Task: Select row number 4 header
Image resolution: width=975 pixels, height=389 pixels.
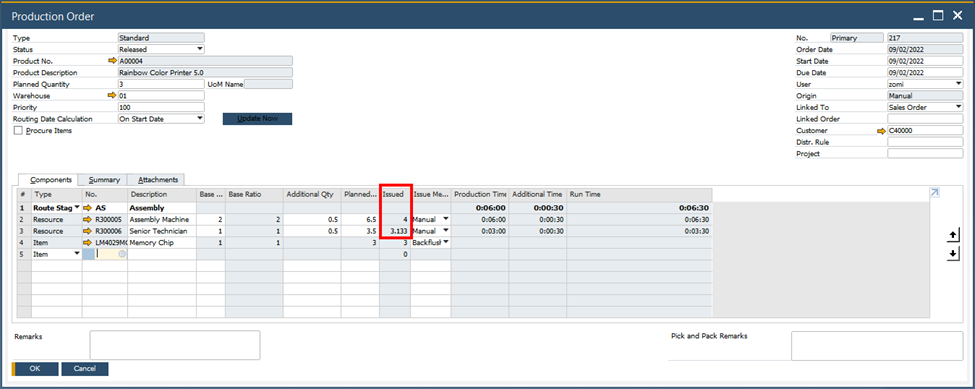Action: coord(24,242)
